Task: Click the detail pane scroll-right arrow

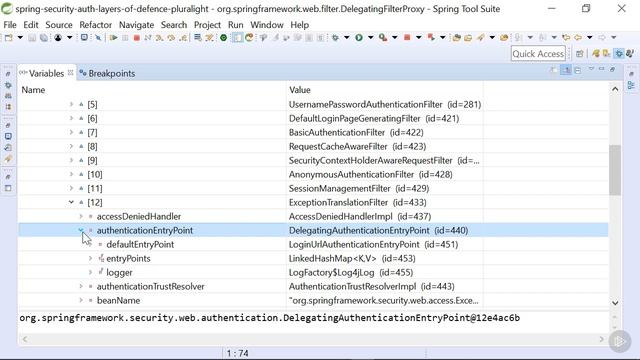Action: [601, 339]
